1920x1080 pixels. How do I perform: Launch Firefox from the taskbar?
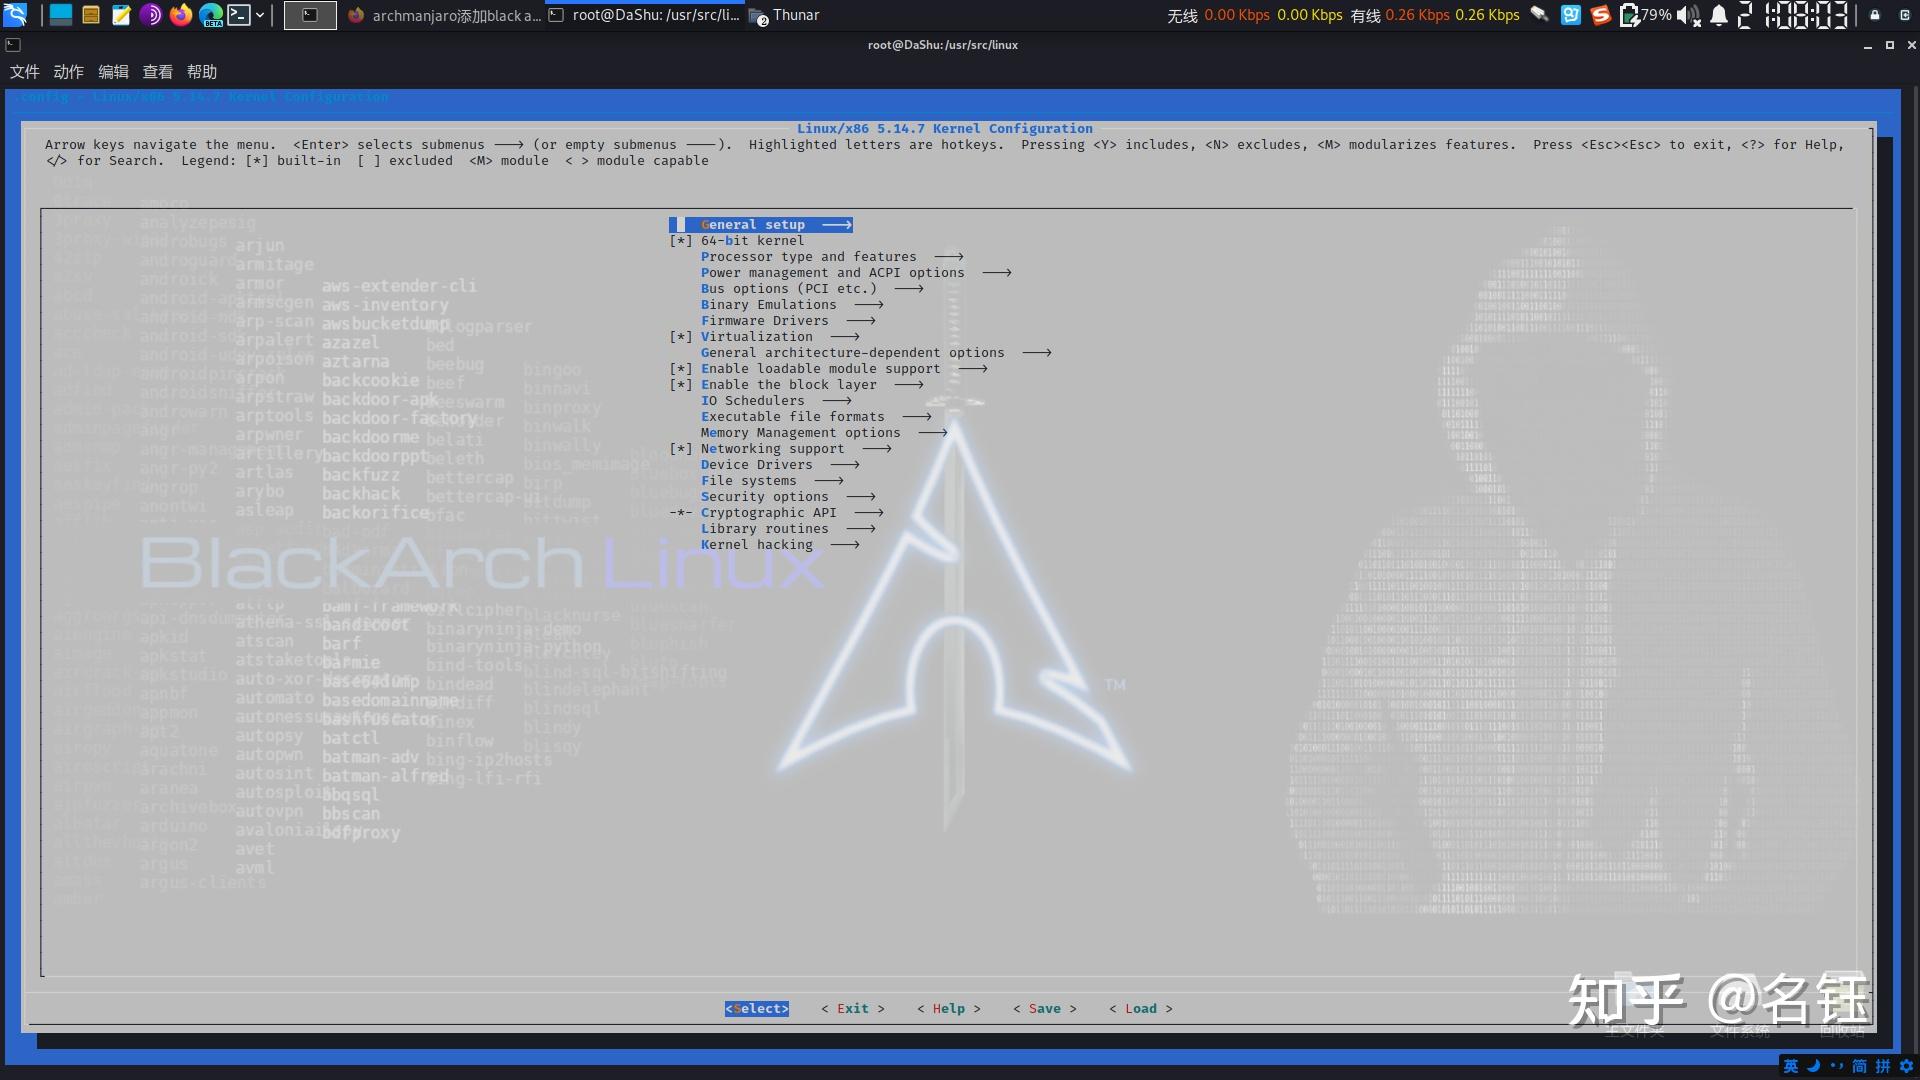tap(181, 15)
